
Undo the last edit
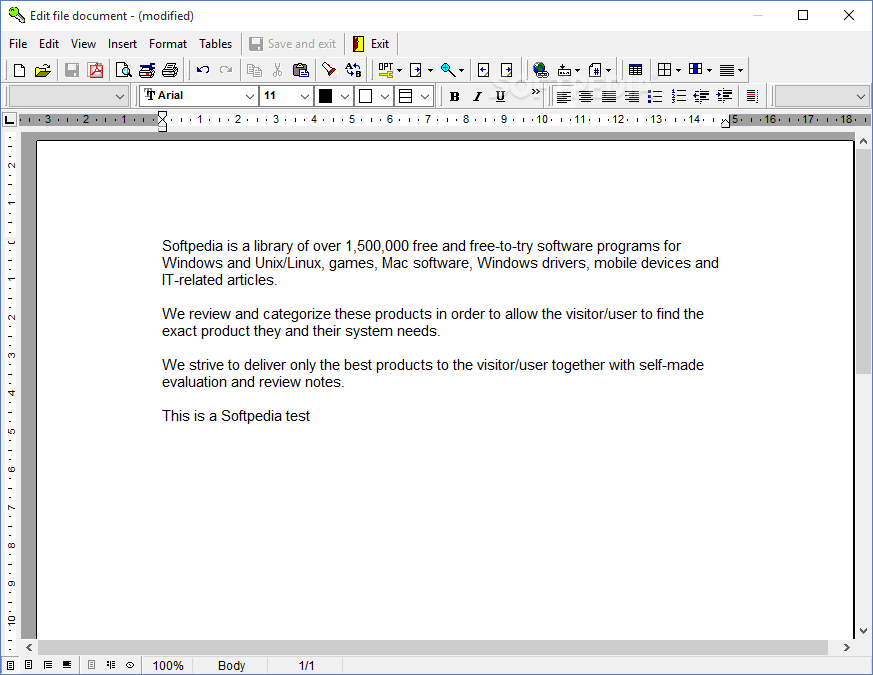[x=203, y=70]
